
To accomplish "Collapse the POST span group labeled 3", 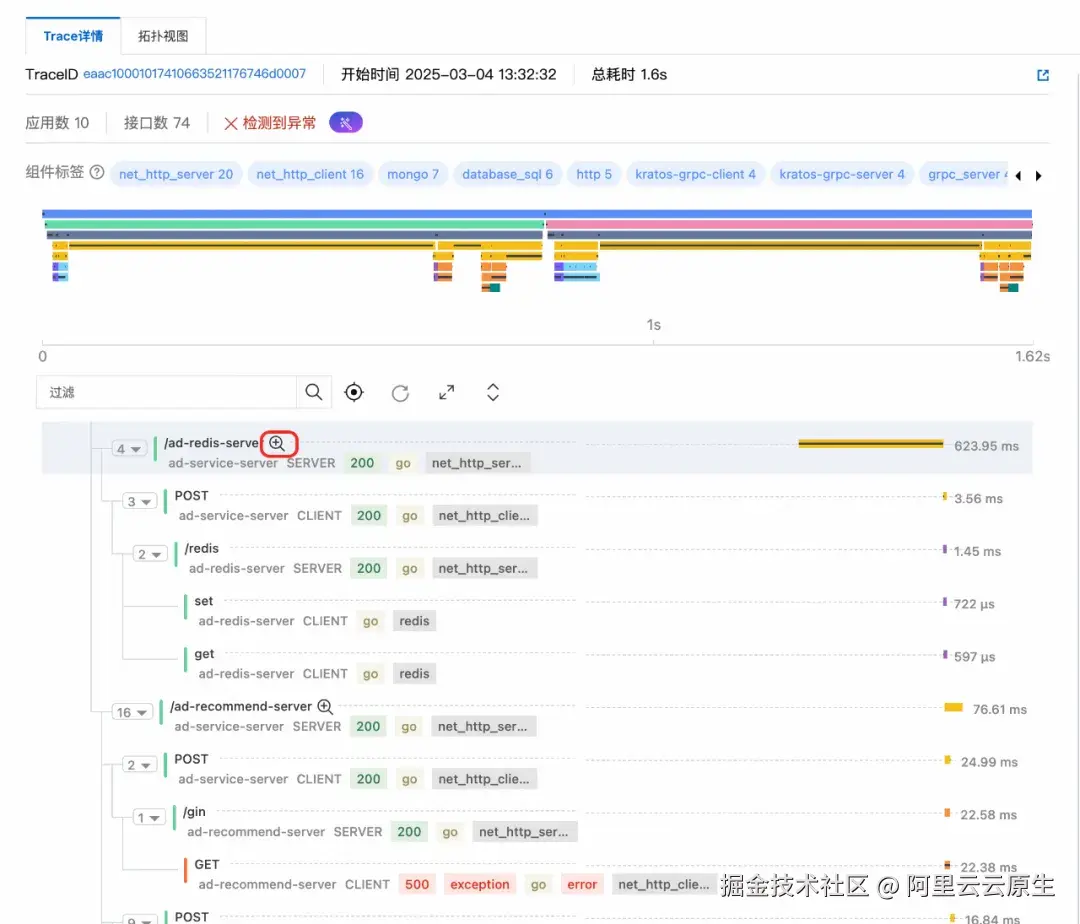I will pyautogui.click(x=139, y=501).
